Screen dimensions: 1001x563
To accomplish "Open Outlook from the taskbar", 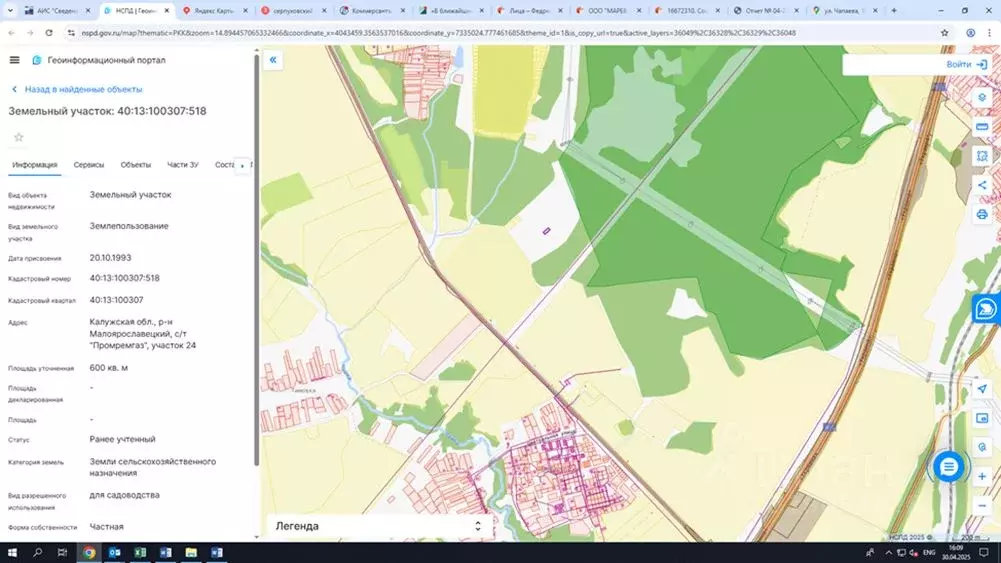I will [x=114, y=552].
